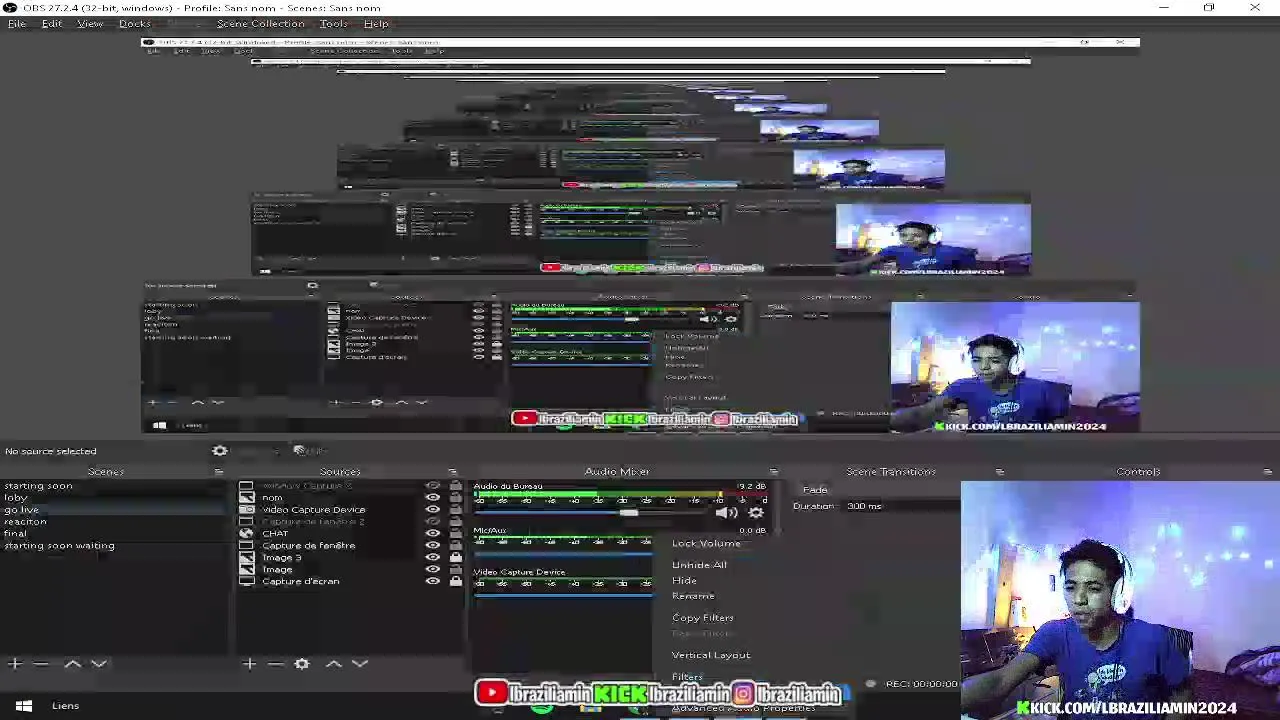Move scene down with the Scenes down arrow
Image resolution: width=1280 pixels, height=720 pixels.
99,663
